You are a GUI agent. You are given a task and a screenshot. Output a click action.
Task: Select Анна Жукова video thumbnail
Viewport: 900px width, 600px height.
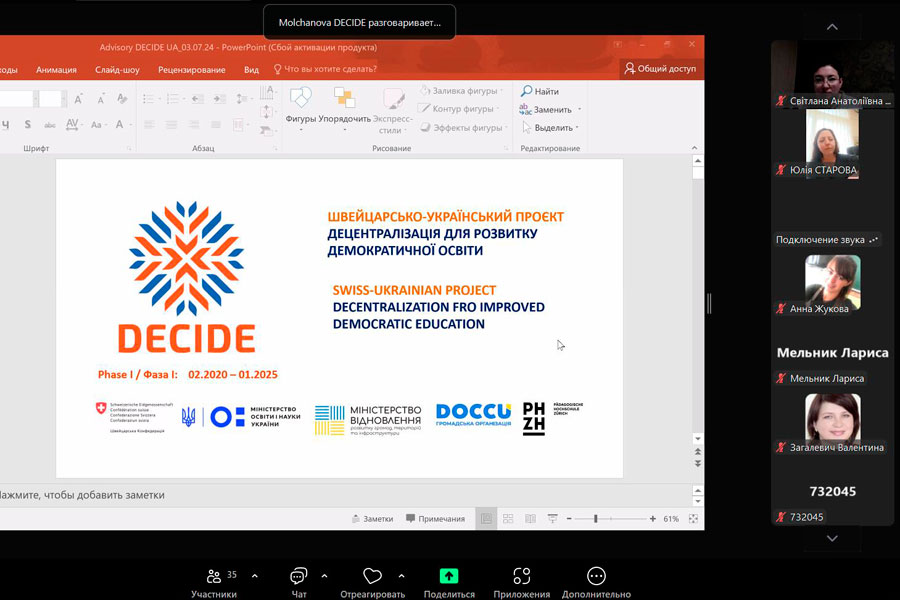832,284
